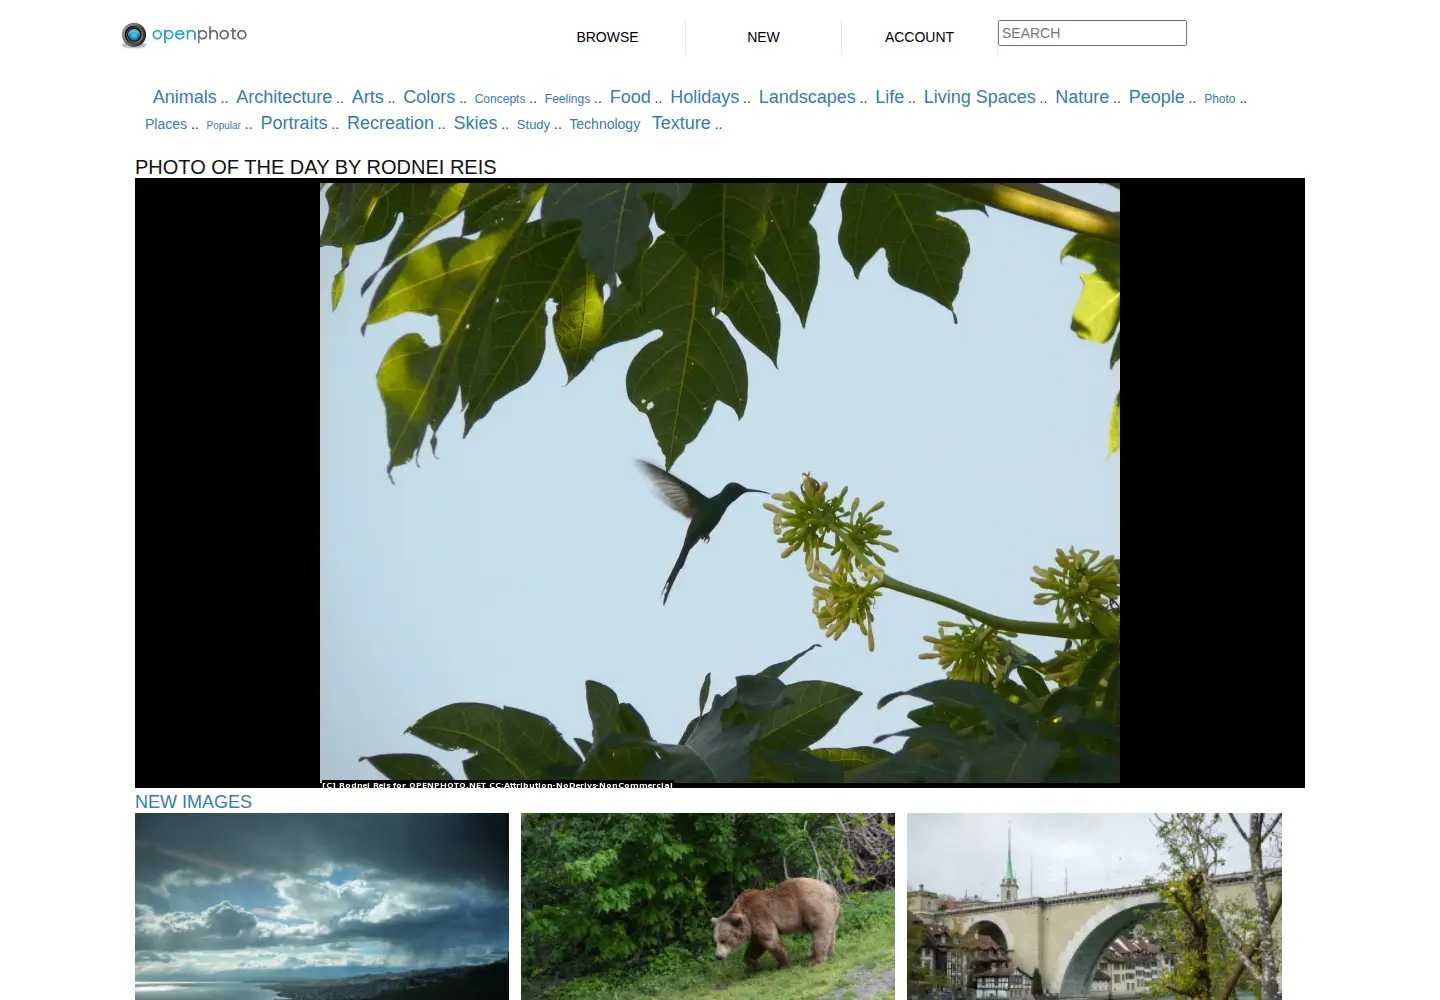Open the NEW menu item
The height and width of the screenshot is (1000, 1440).
(x=763, y=37)
